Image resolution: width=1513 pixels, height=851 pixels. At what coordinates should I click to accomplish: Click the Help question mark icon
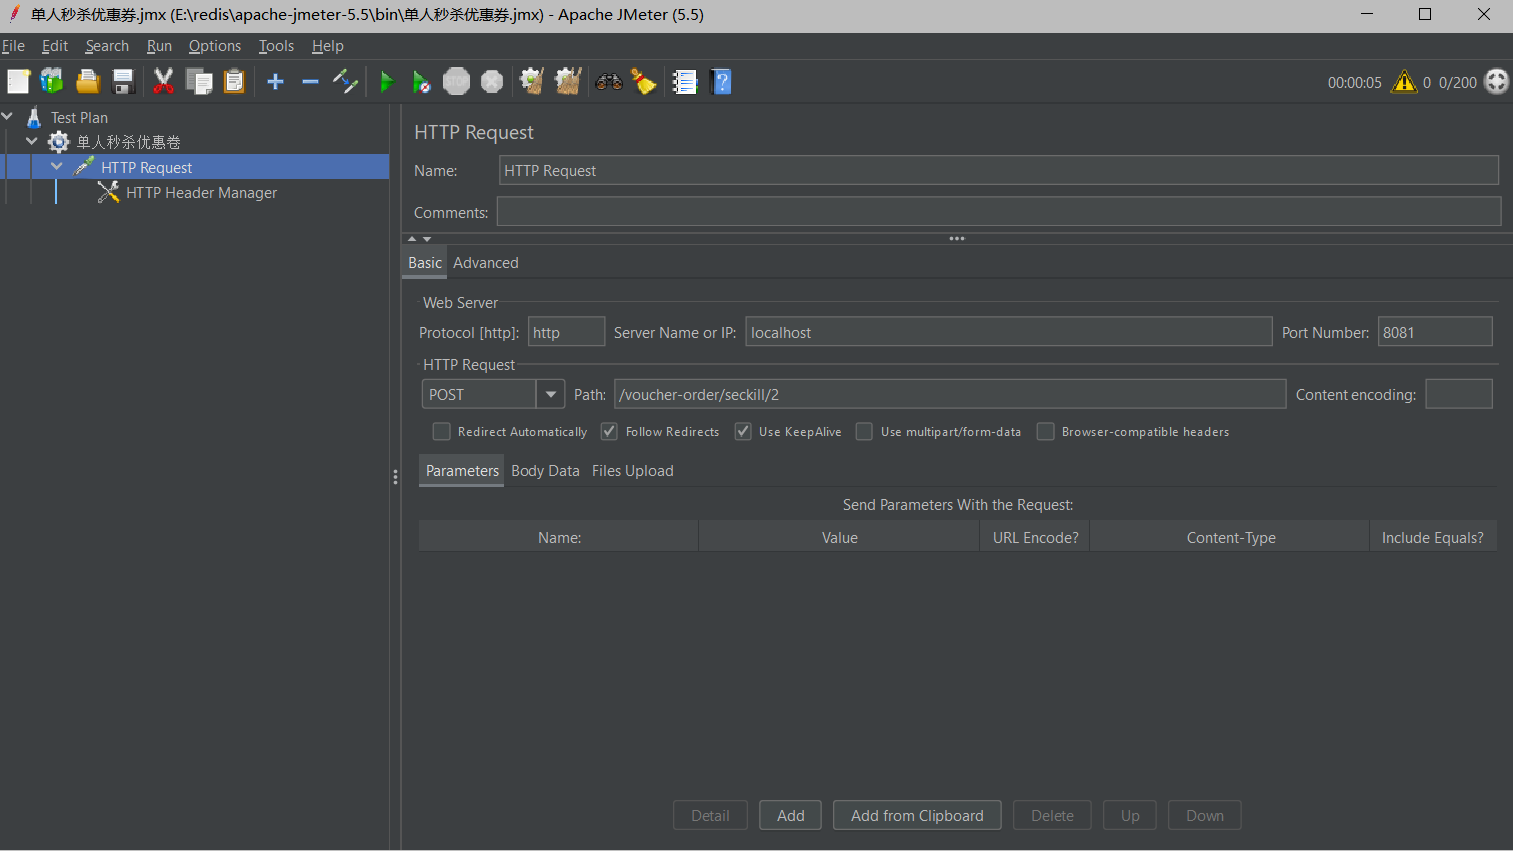(721, 82)
